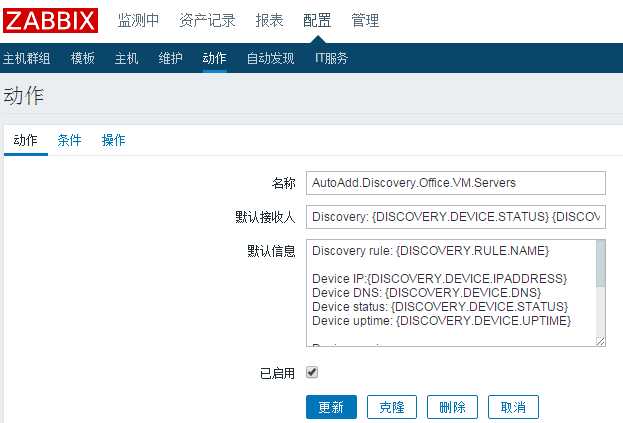623x423 pixels.
Task: Click the 'Device status: {DISCOVERY.DEVICE.STATUS}' line
Action: click(440, 307)
